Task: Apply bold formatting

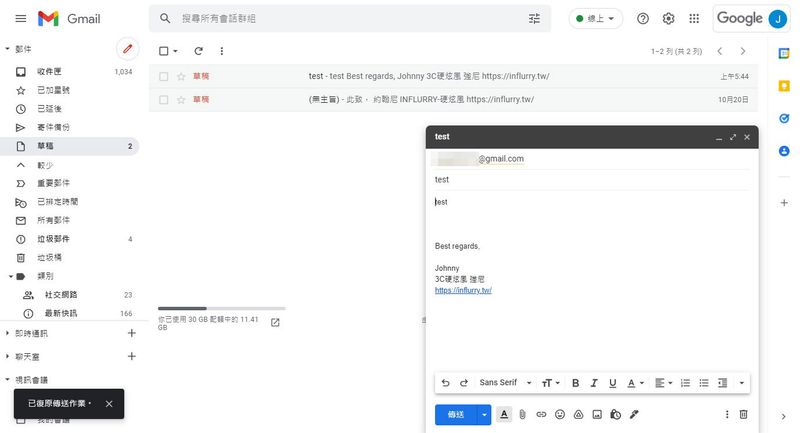Action: click(576, 383)
